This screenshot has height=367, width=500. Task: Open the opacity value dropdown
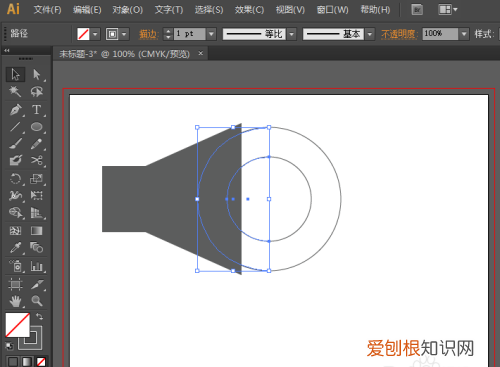click(x=464, y=34)
